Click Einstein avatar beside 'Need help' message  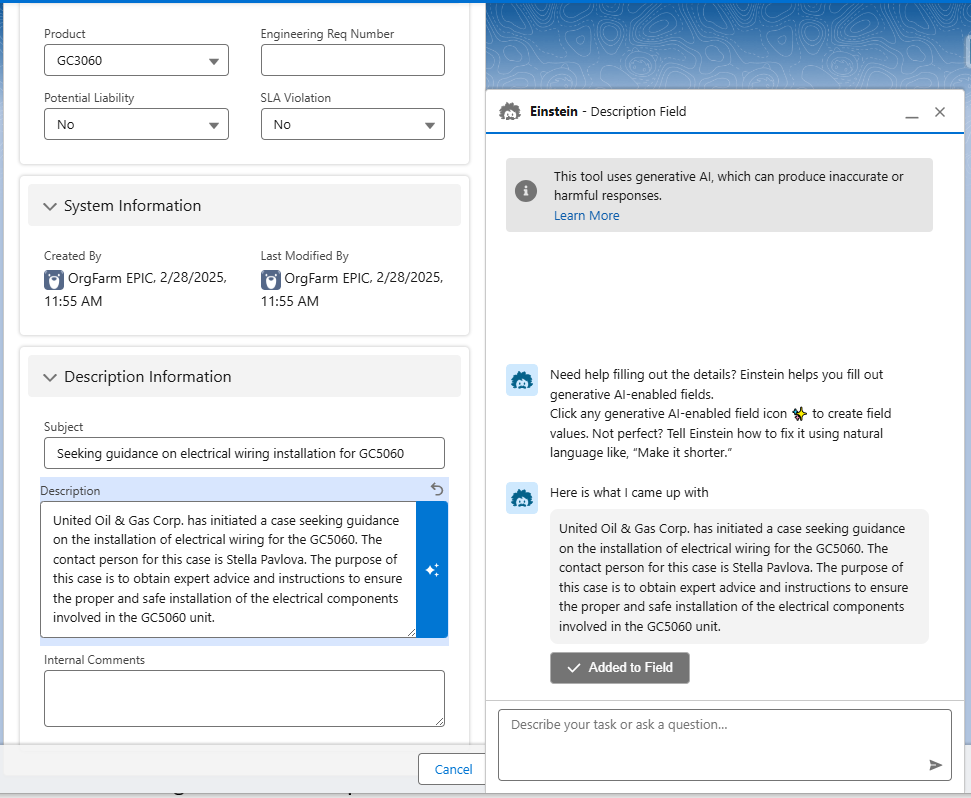tap(522, 379)
